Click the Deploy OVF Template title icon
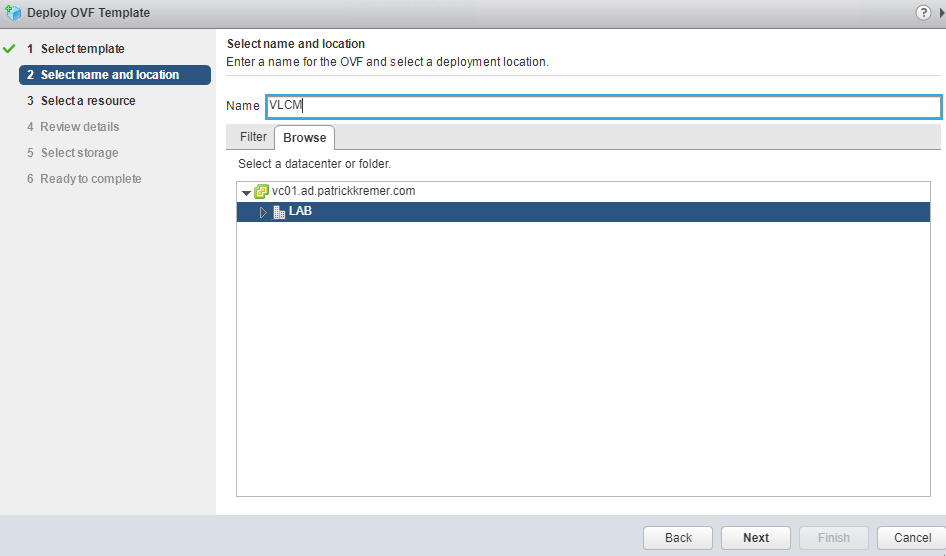The height and width of the screenshot is (556, 946). 13,13
